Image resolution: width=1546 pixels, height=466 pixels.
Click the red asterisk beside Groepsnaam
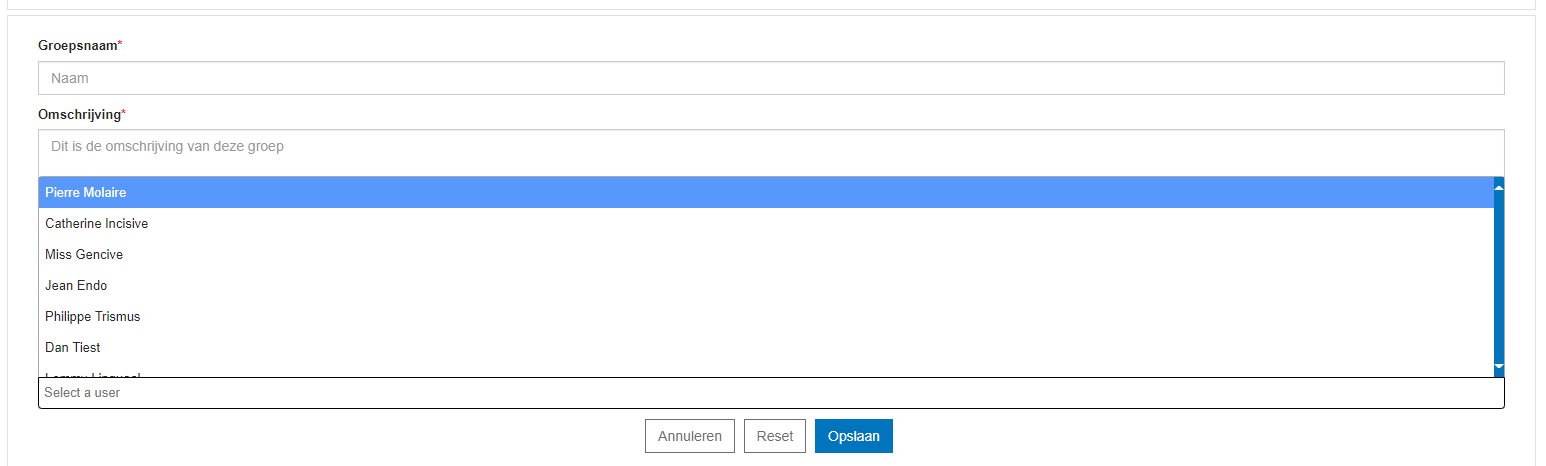[120, 45]
